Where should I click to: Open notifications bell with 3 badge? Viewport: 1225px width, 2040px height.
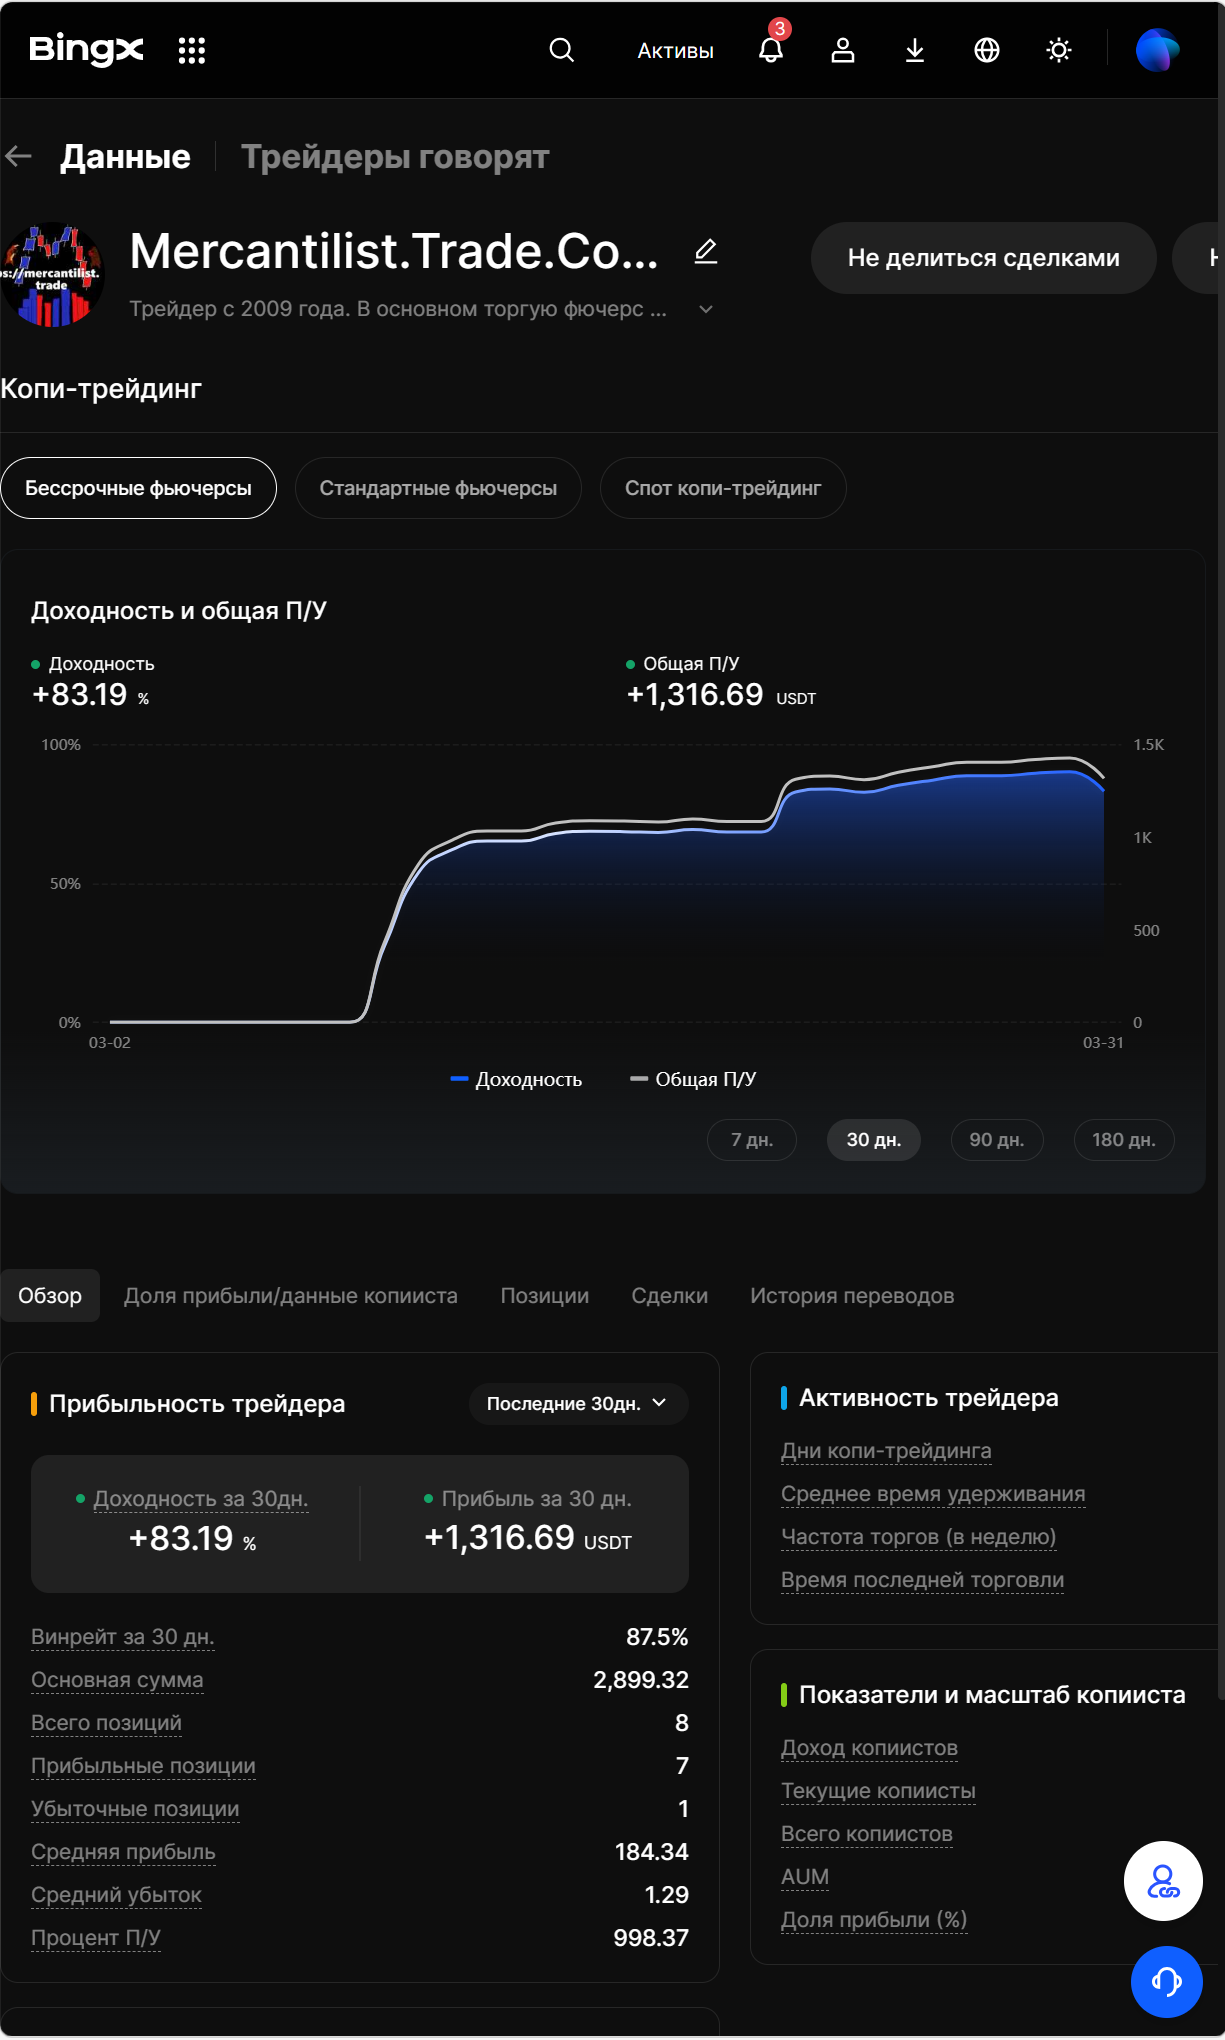771,50
